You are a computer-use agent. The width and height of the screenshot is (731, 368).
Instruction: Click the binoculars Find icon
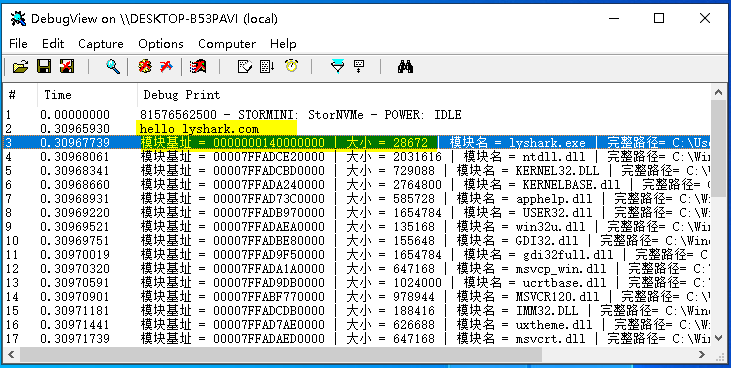click(405, 67)
